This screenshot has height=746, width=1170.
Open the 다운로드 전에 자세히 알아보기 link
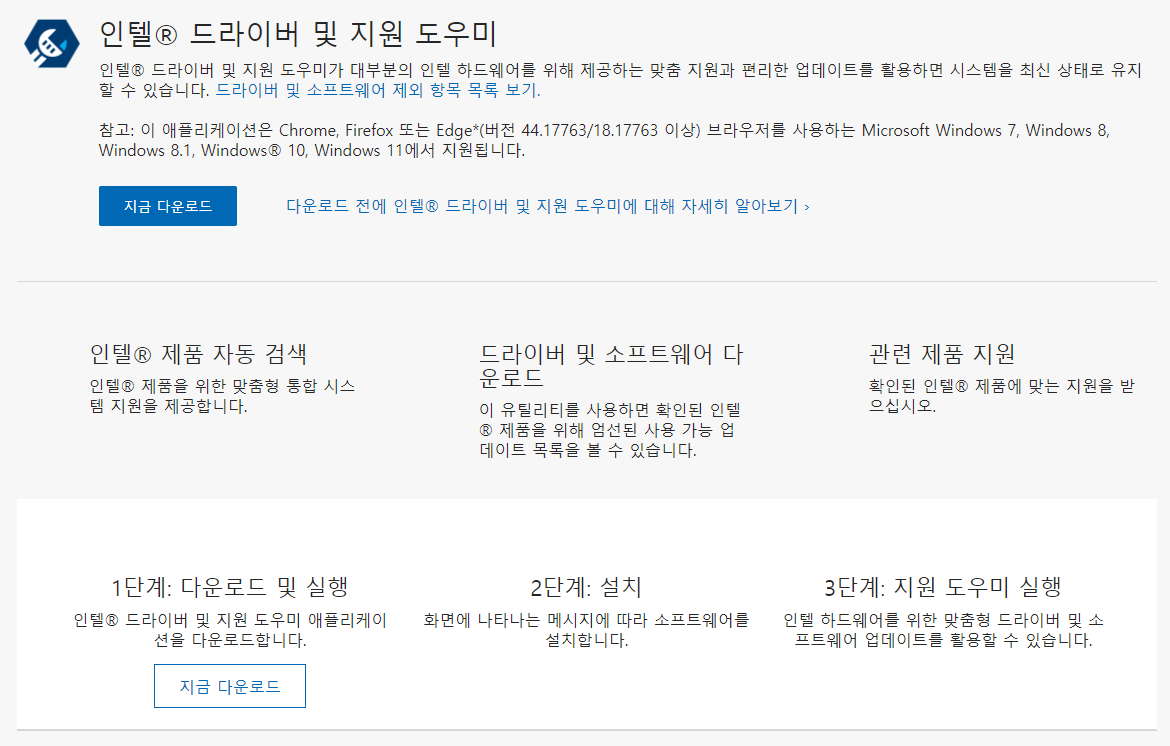548,206
